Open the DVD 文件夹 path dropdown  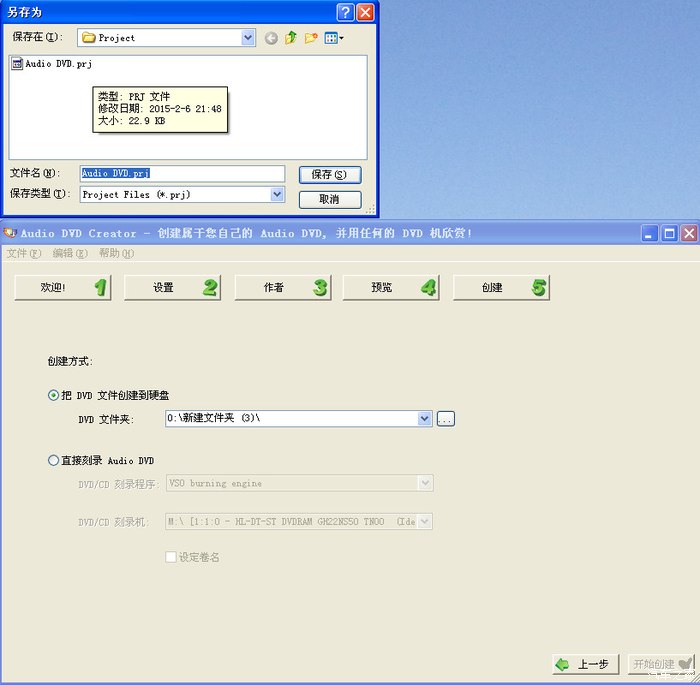click(x=425, y=418)
